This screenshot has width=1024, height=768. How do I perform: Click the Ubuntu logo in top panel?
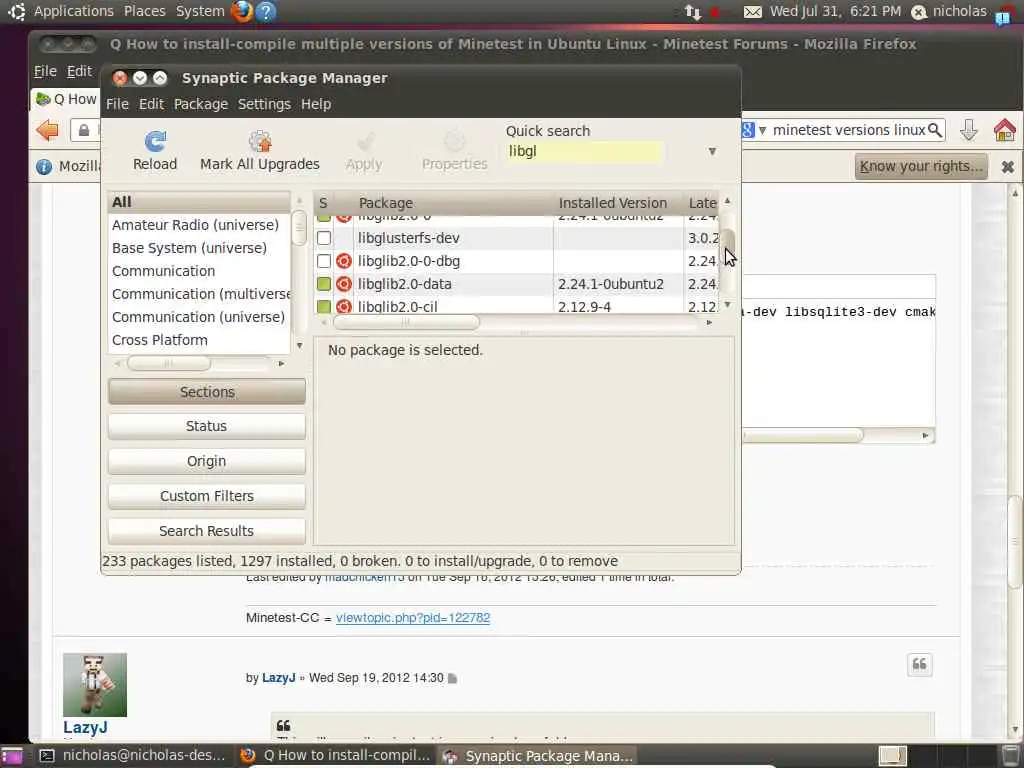(x=16, y=11)
